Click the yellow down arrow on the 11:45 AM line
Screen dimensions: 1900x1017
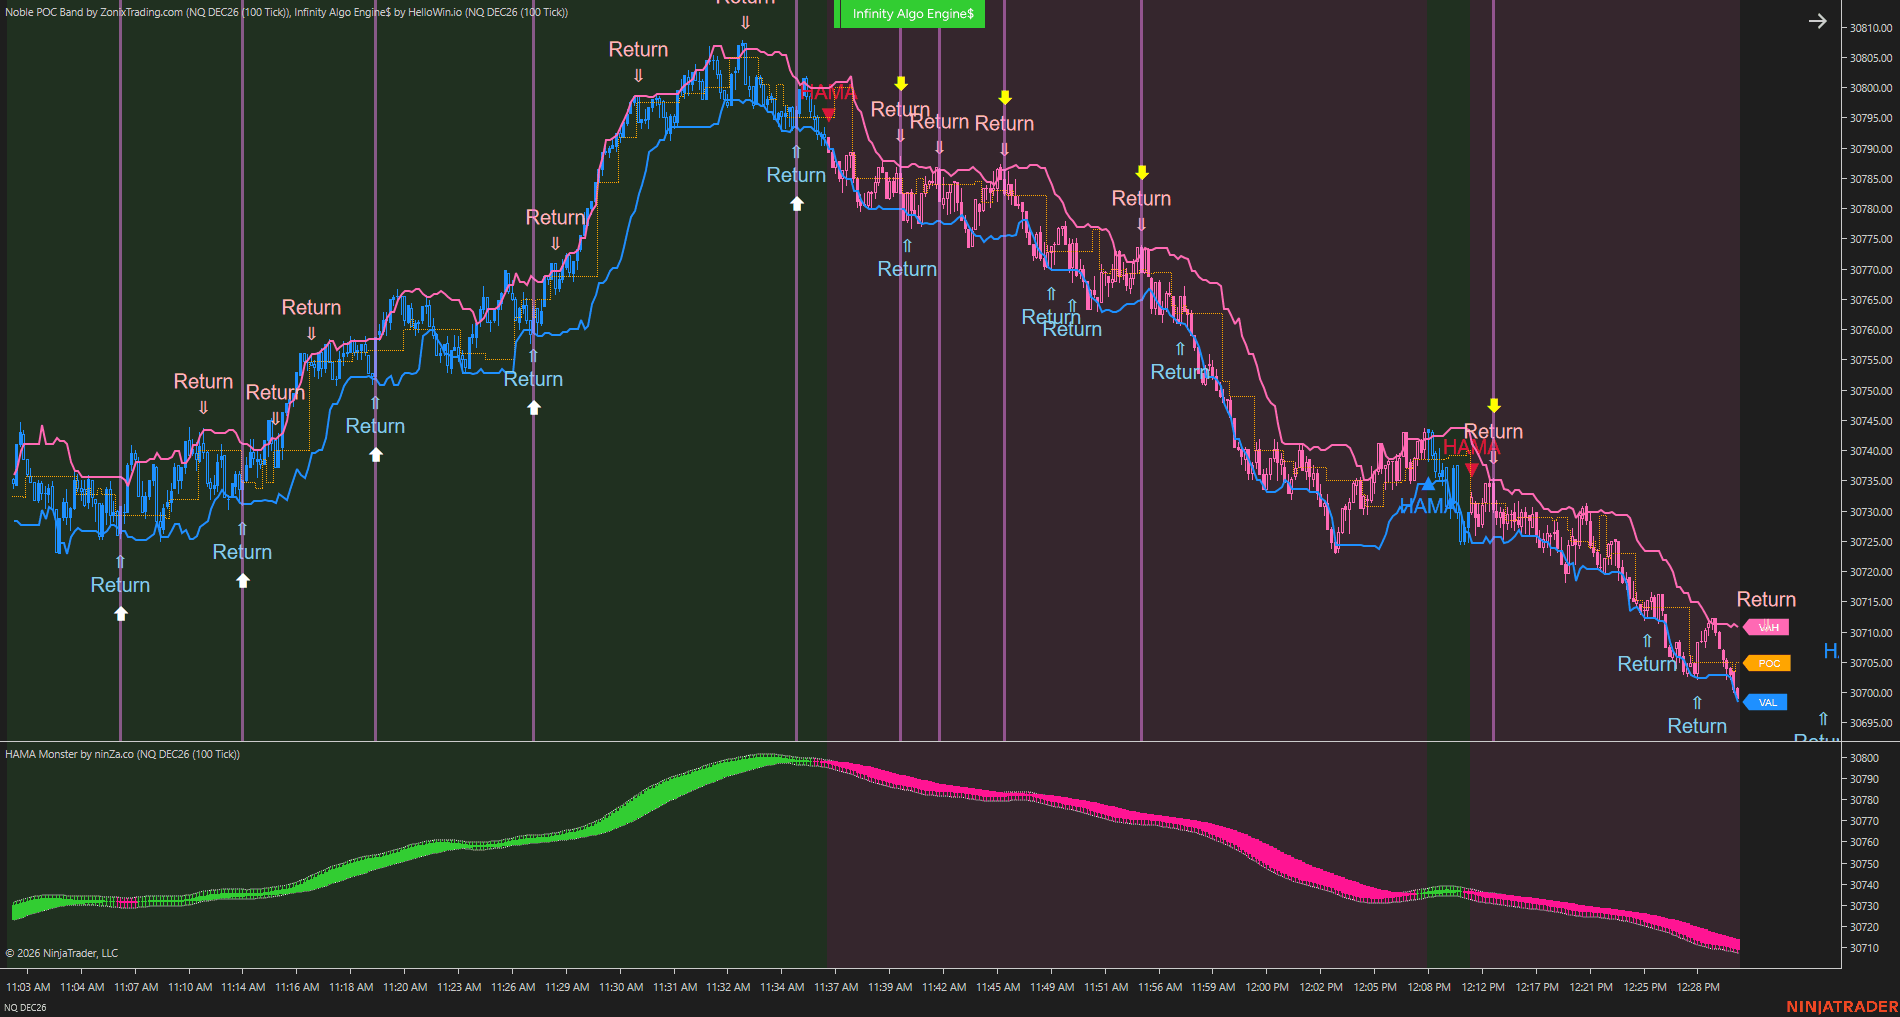point(1004,97)
